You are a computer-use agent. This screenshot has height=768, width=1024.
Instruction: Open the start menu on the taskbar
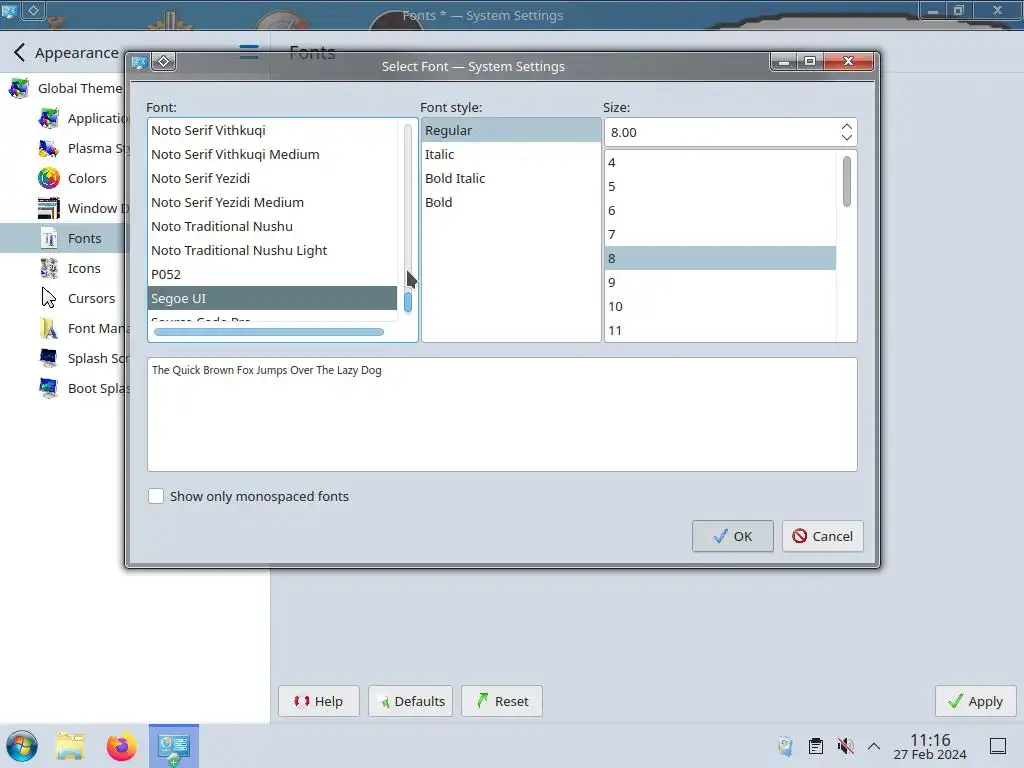point(22,746)
